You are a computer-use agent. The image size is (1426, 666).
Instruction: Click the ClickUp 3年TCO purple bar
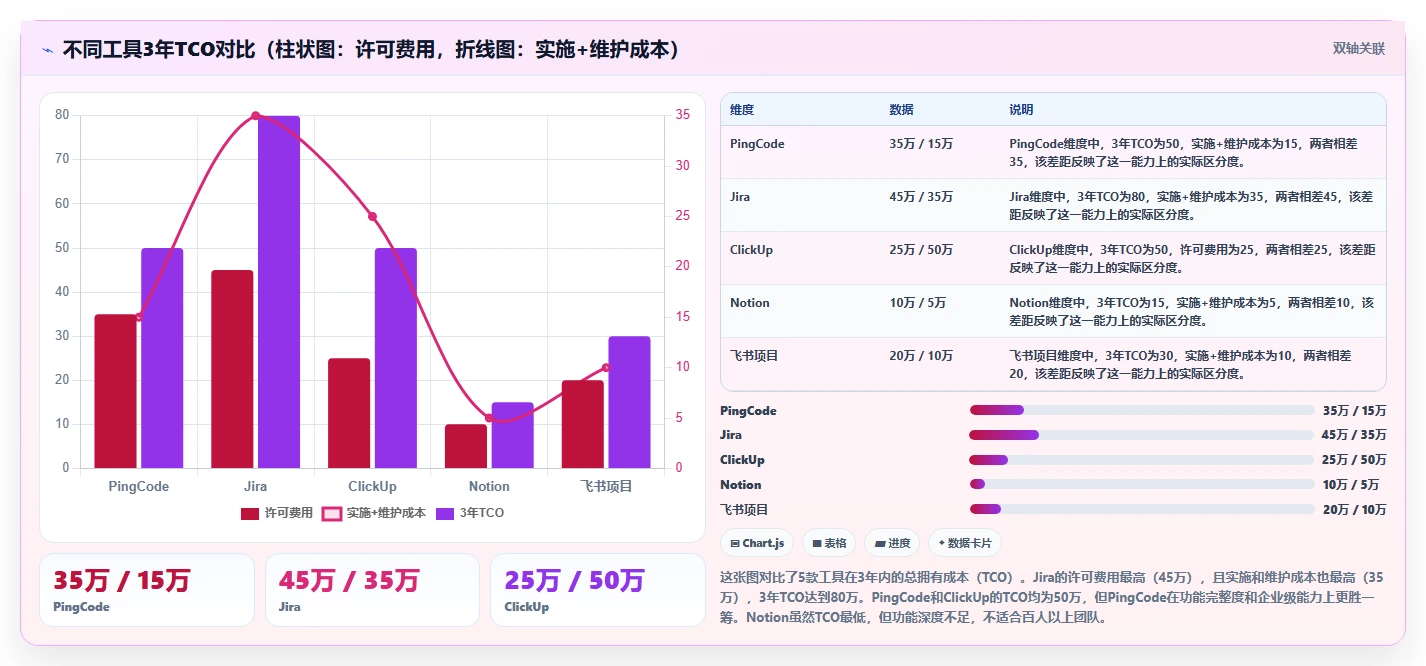(x=396, y=358)
